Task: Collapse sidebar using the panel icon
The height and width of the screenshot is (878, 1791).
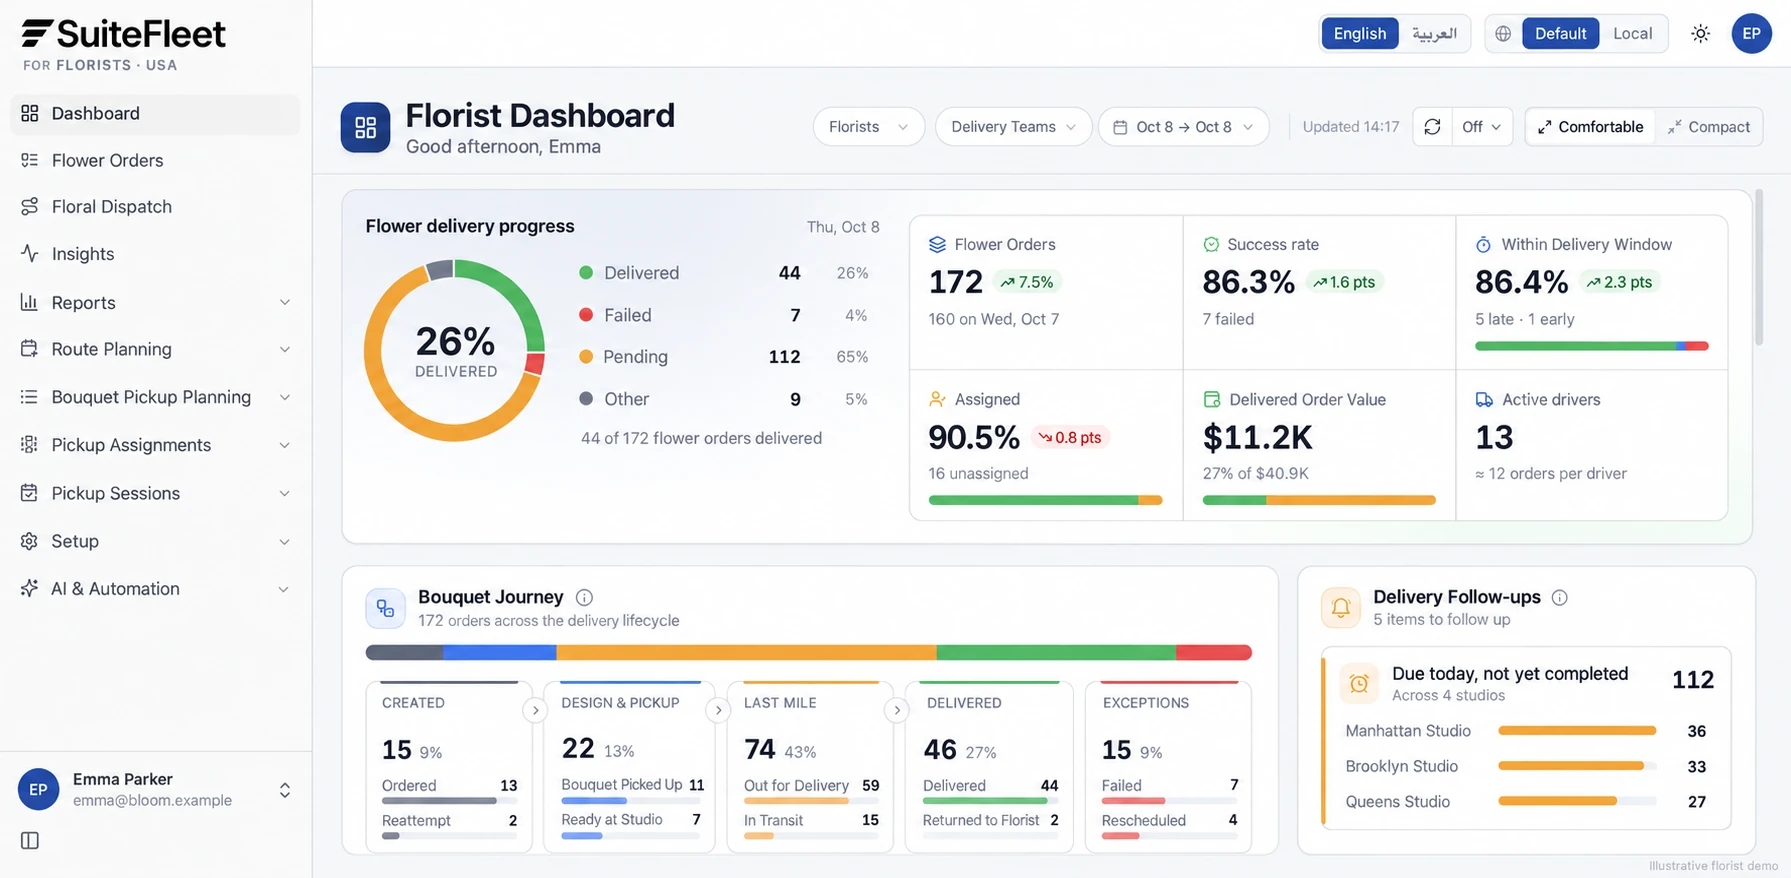Action: (30, 841)
